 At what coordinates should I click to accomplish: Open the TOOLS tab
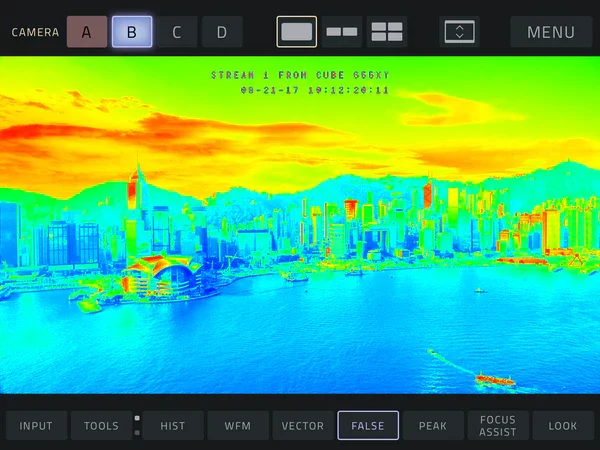[101, 426]
